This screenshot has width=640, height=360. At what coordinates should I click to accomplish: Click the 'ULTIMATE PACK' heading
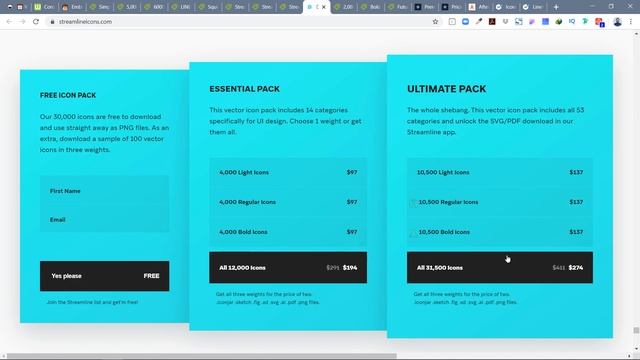pos(447,89)
